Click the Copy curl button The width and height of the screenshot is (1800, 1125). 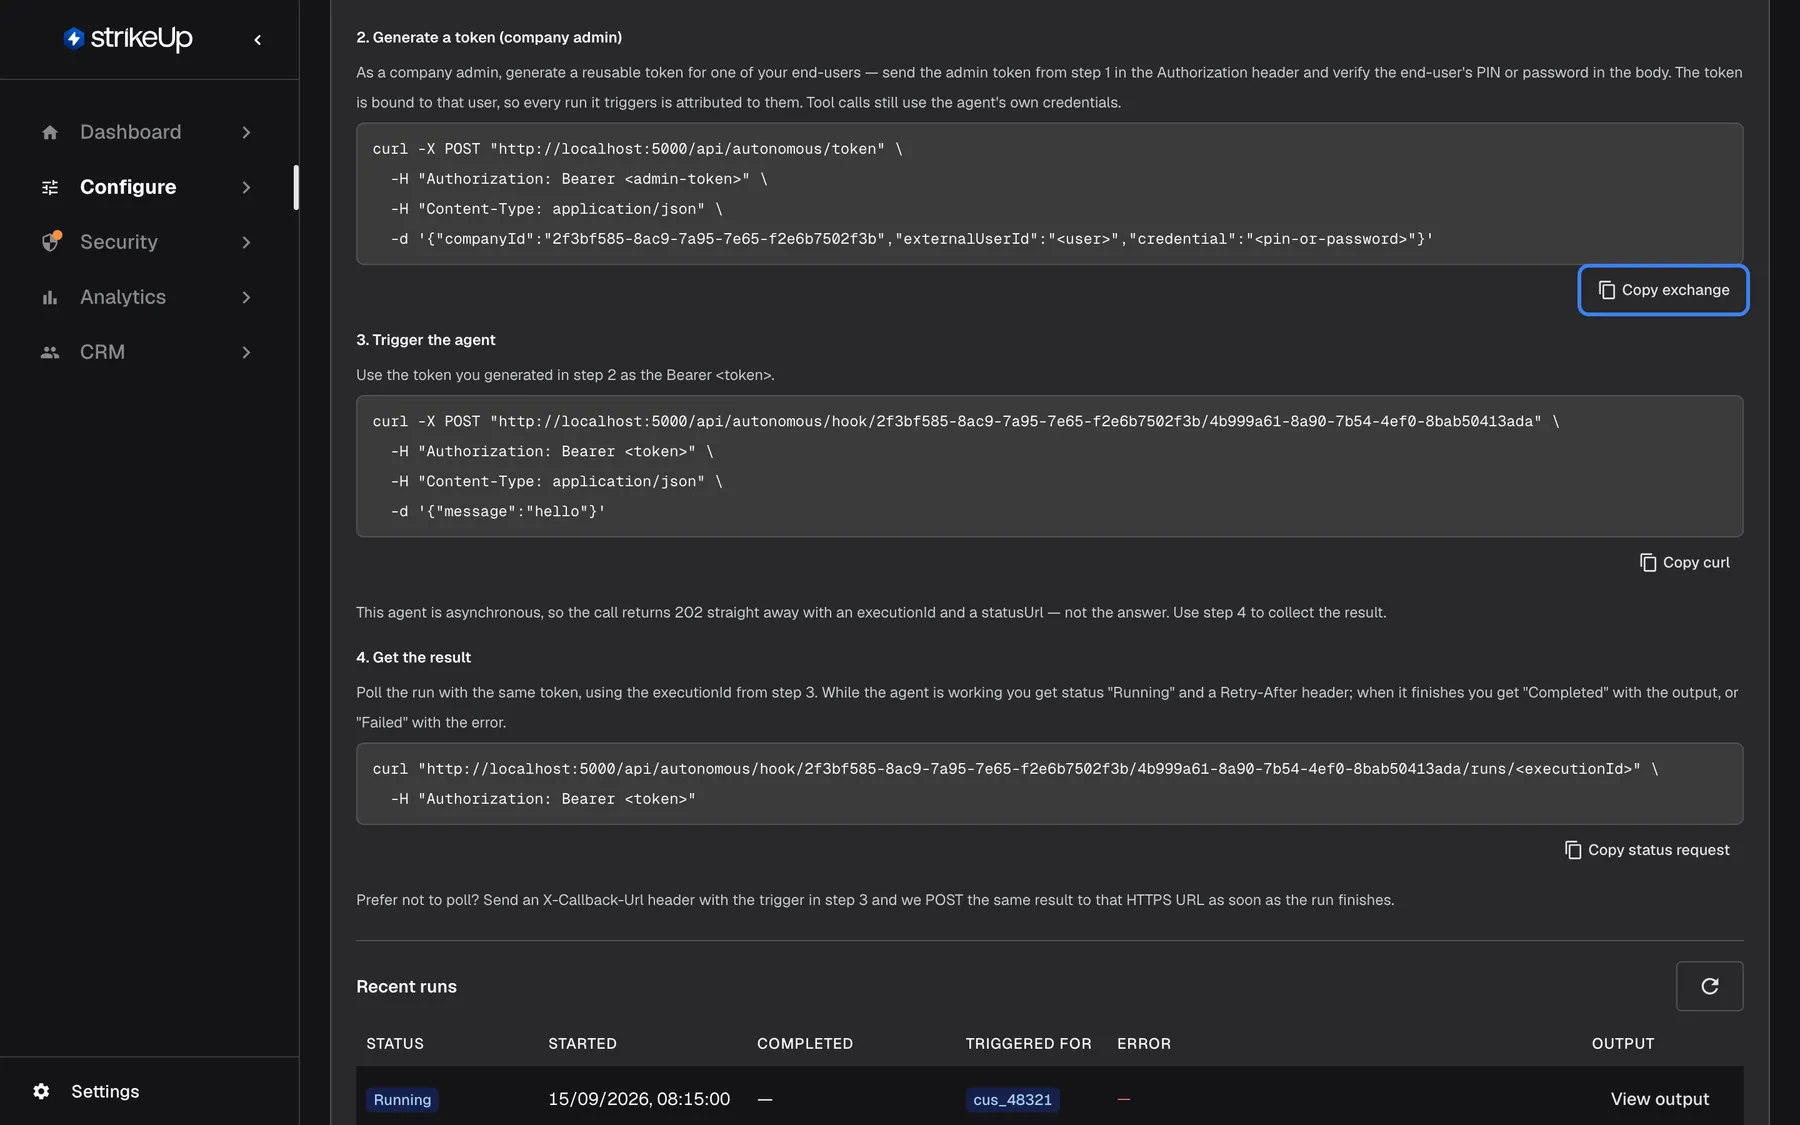click(x=1685, y=563)
